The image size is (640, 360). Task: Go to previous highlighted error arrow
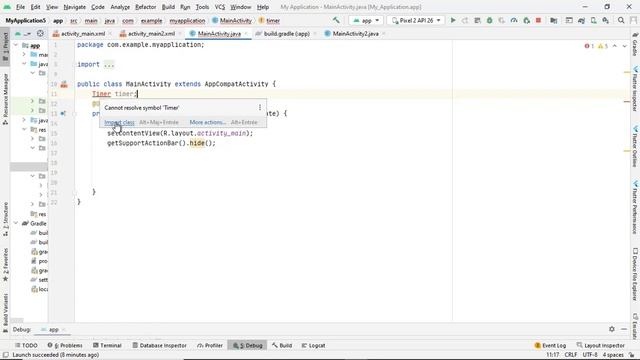tap(615, 46)
